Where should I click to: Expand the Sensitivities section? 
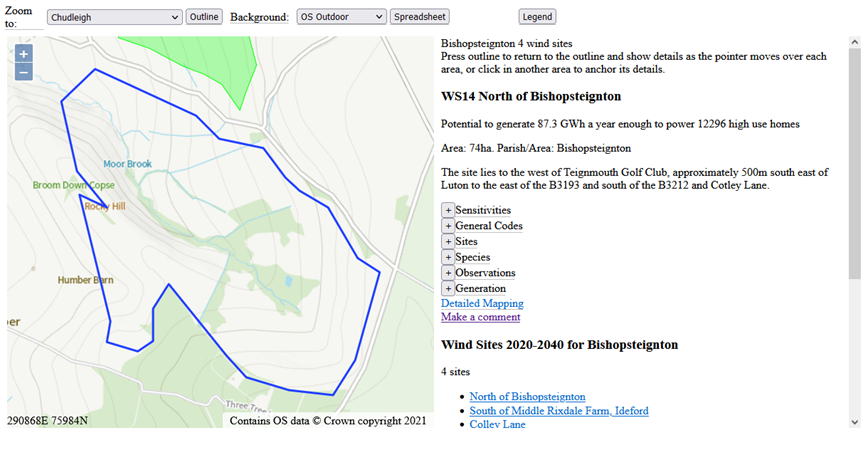click(x=448, y=210)
